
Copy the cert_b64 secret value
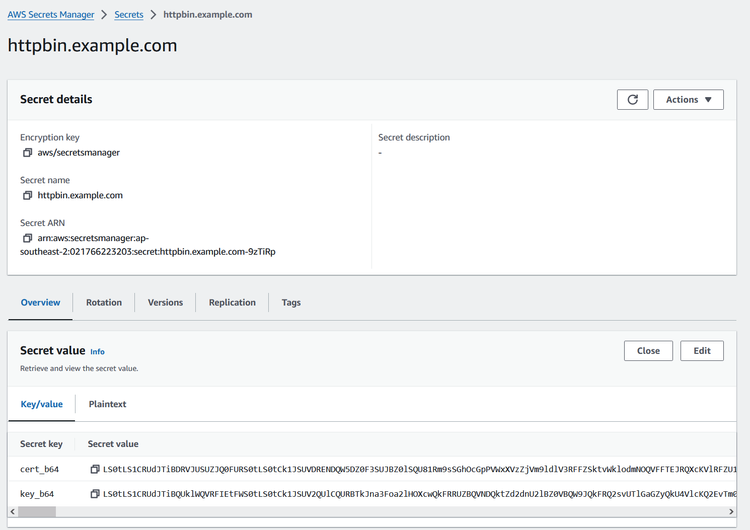click(x=95, y=469)
